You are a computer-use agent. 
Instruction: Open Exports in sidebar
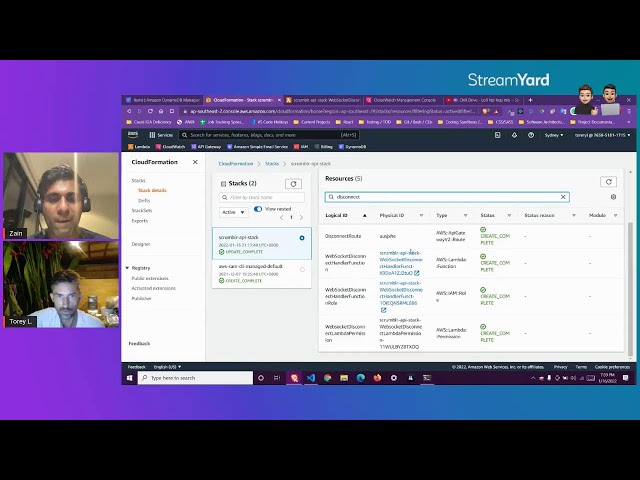[140, 221]
